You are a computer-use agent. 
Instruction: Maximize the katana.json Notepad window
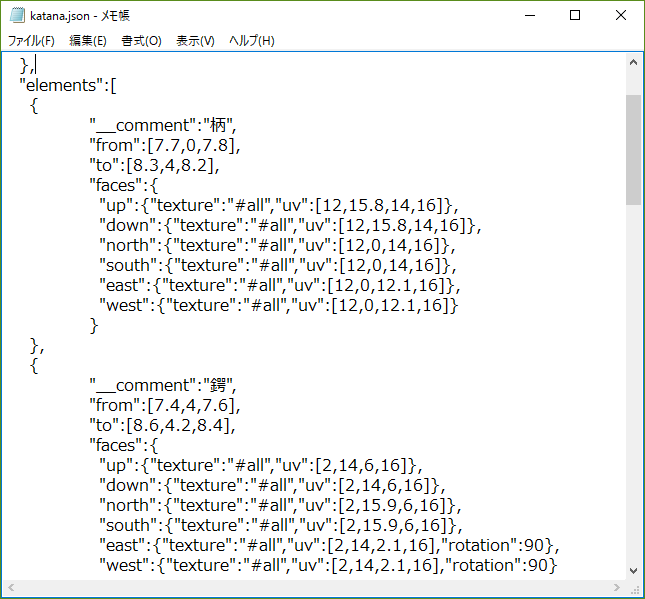click(x=575, y=16)
